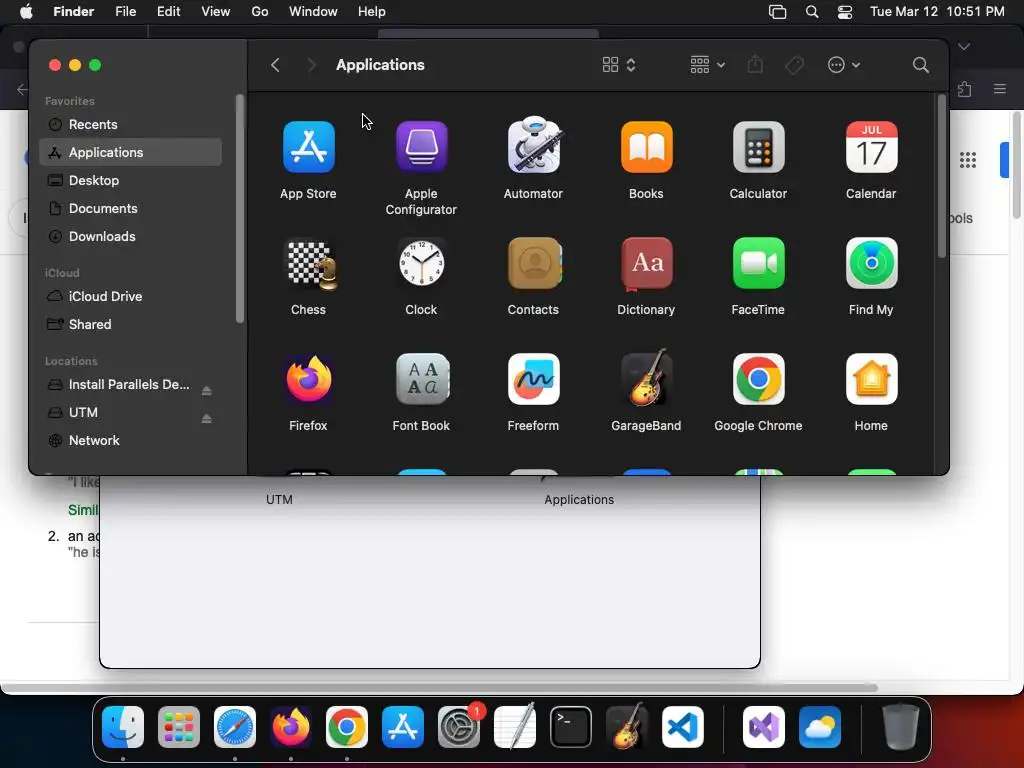Open Apple Configurator app icon
Image resolution: width=1024 pixels, height=768 pixels.
421,147
